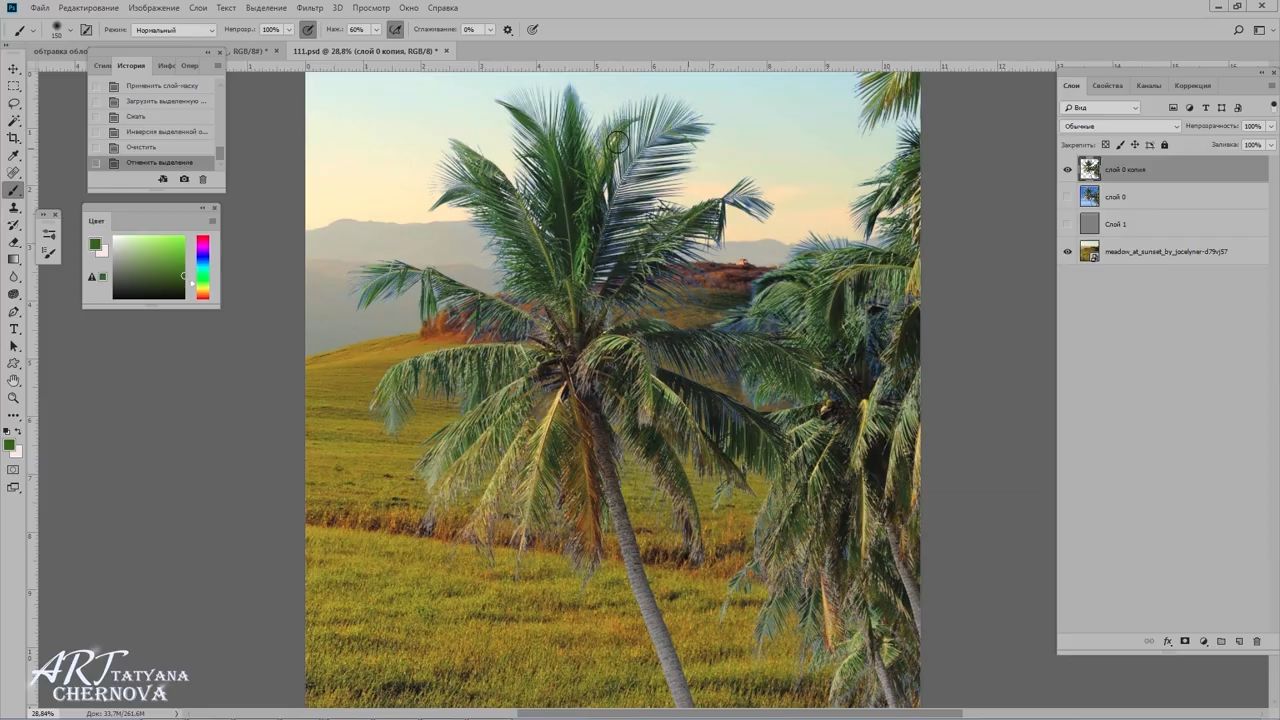Show the слой 0 layer
This screenshot has width=1280, height=720.
(1067, 196)
